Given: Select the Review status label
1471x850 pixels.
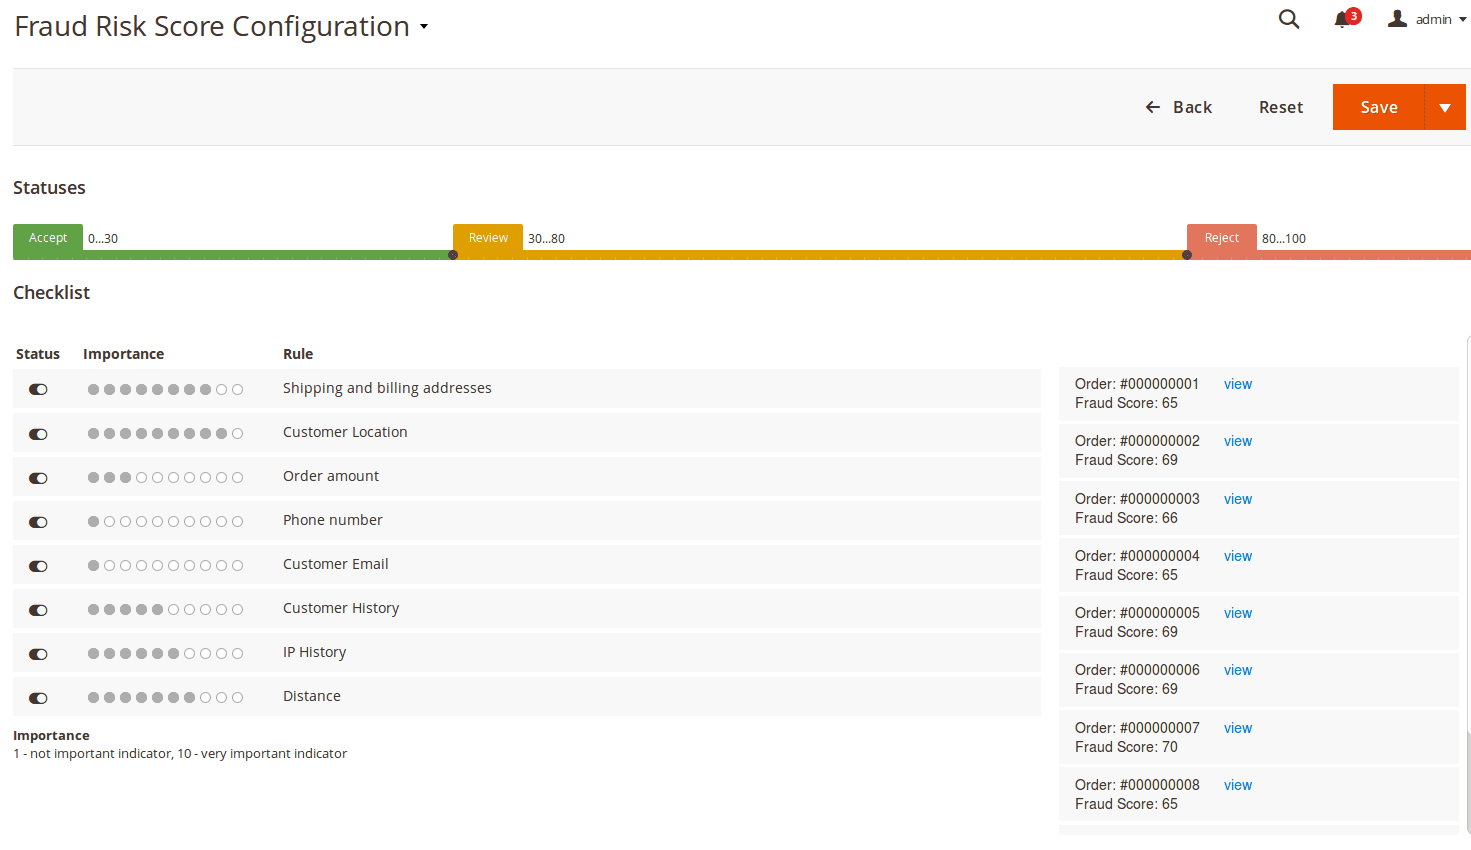Looking at the screenshot, I should [488, 238].
